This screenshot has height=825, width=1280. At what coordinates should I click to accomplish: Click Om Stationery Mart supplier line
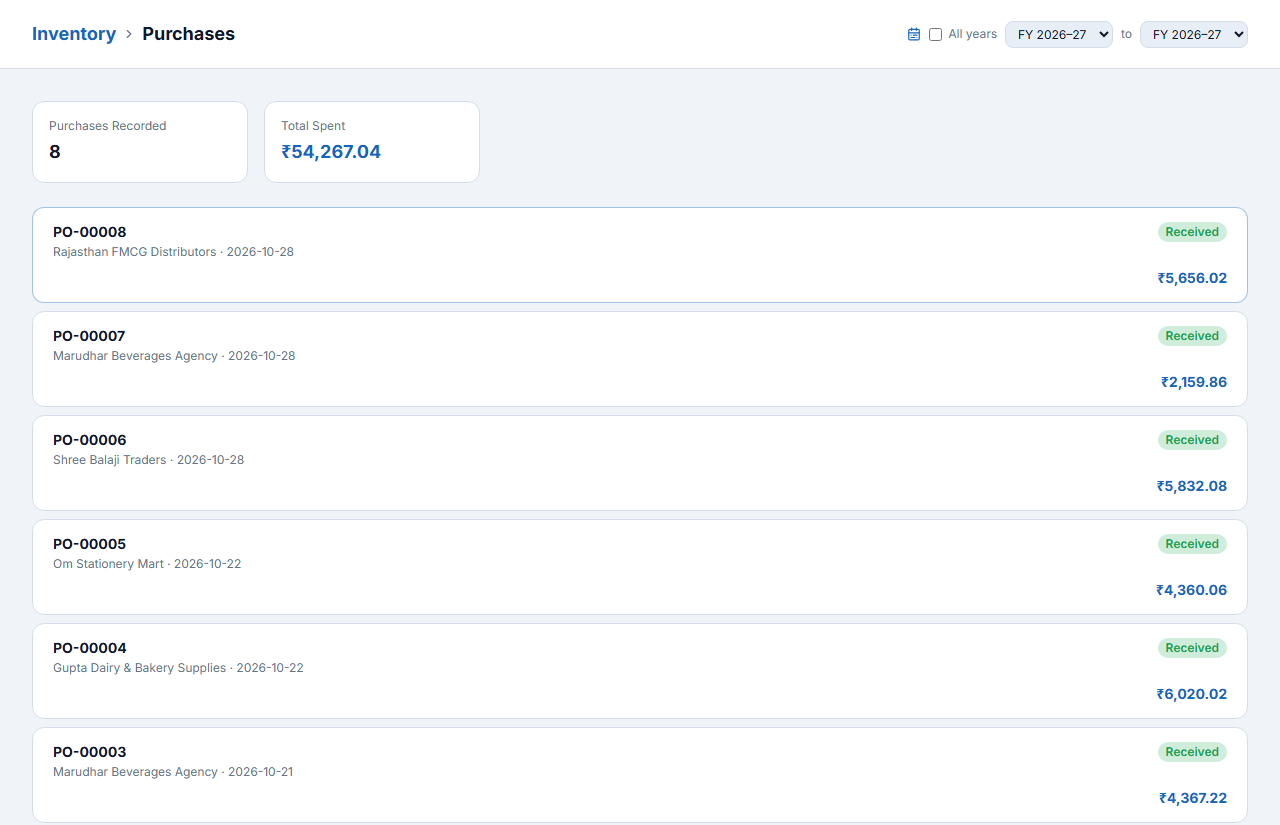click(147, 564)
